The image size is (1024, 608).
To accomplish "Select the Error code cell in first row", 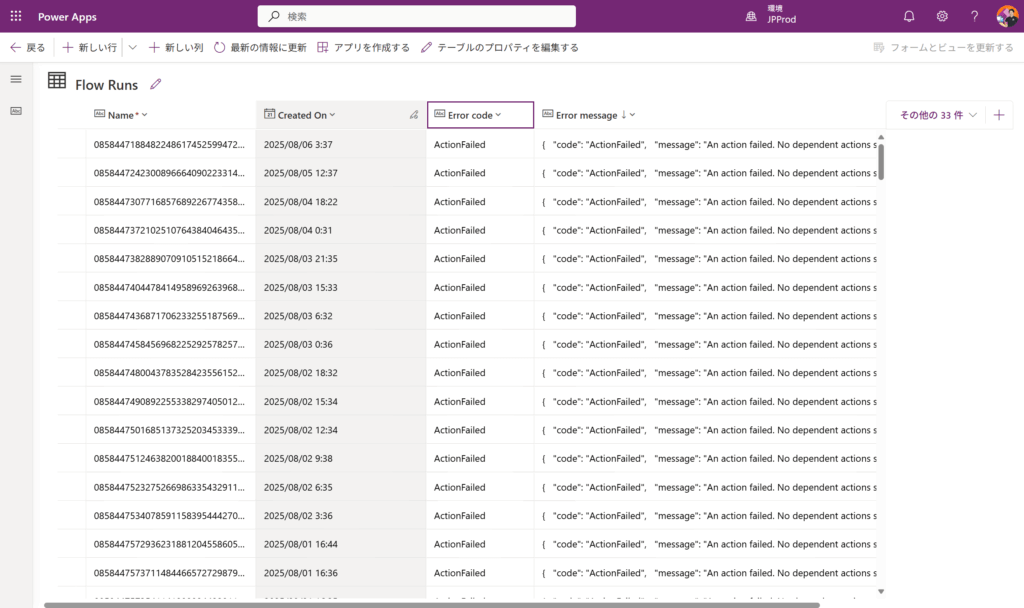I will click(480, 145).
